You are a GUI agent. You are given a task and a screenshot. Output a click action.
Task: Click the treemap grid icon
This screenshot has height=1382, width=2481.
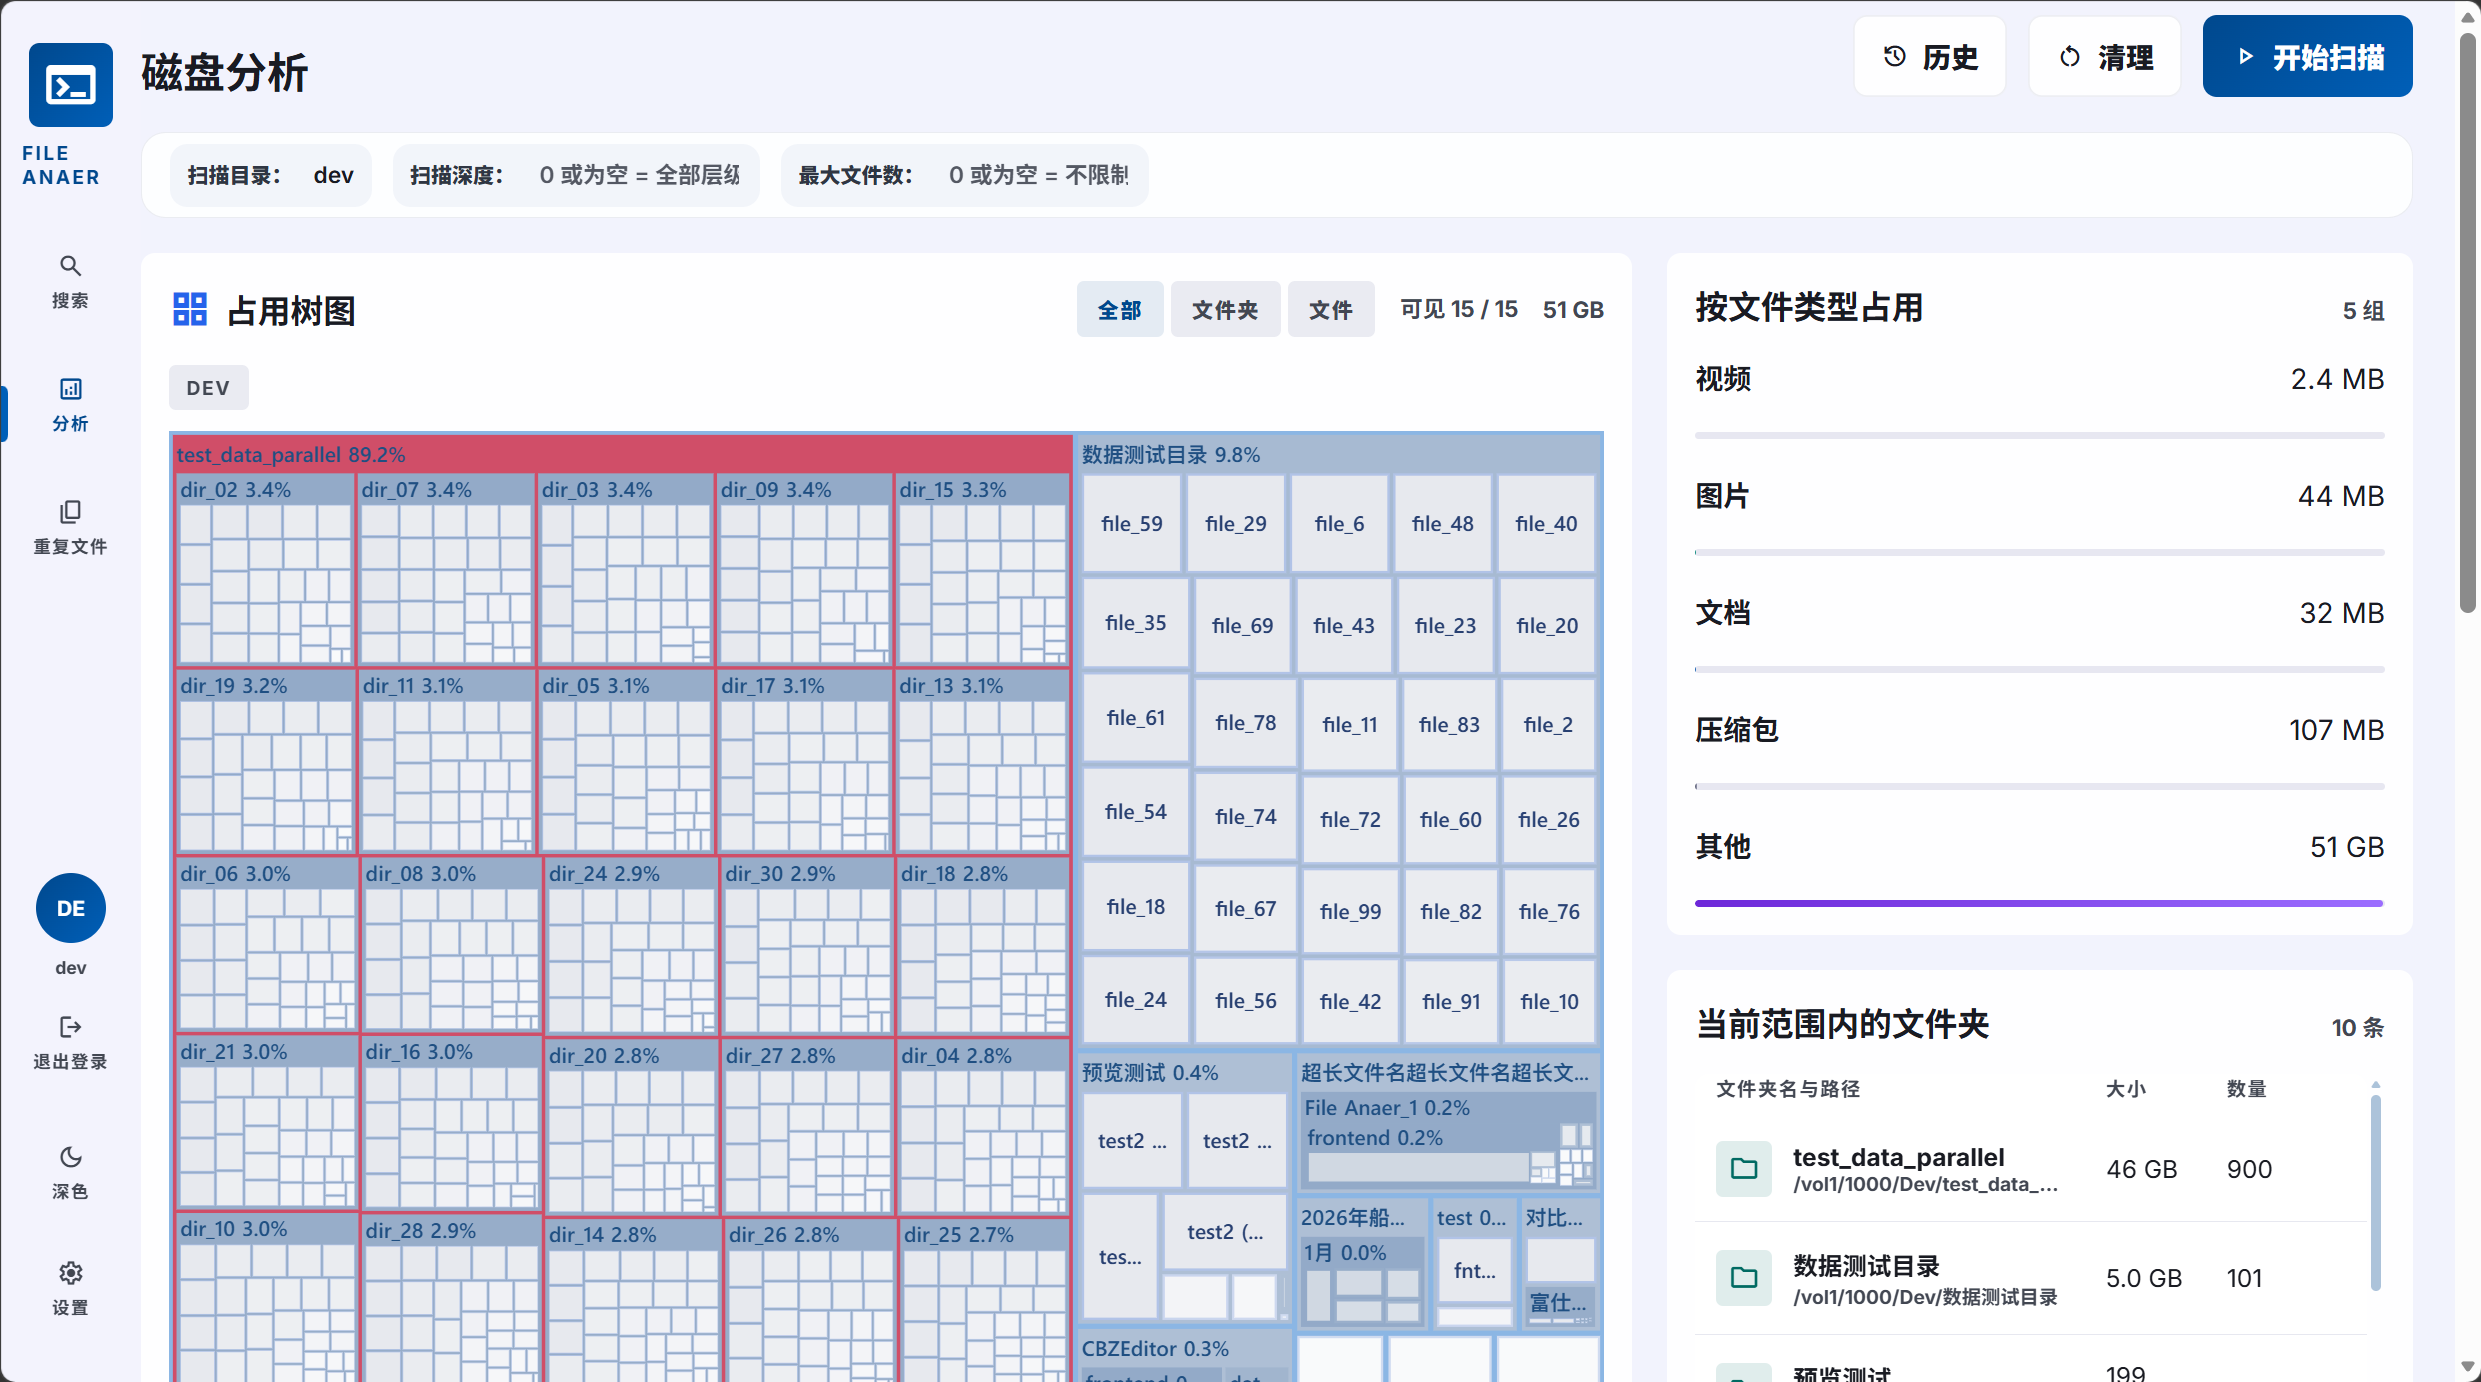click(190, 310)
